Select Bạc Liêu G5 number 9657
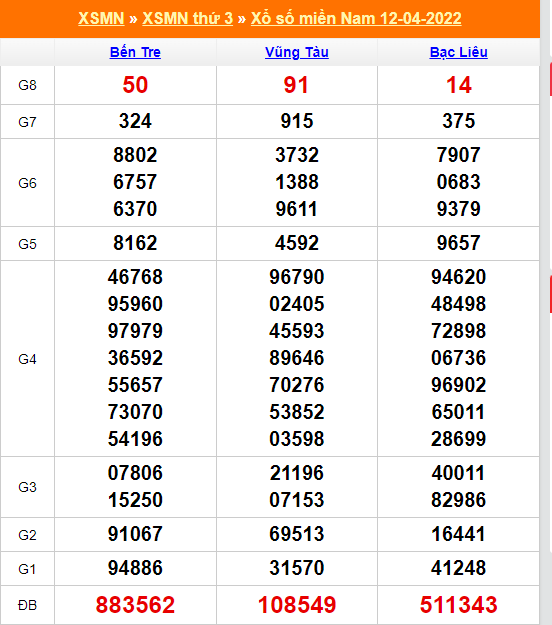Viewport: 552px width, 625px height. point(459,243)
